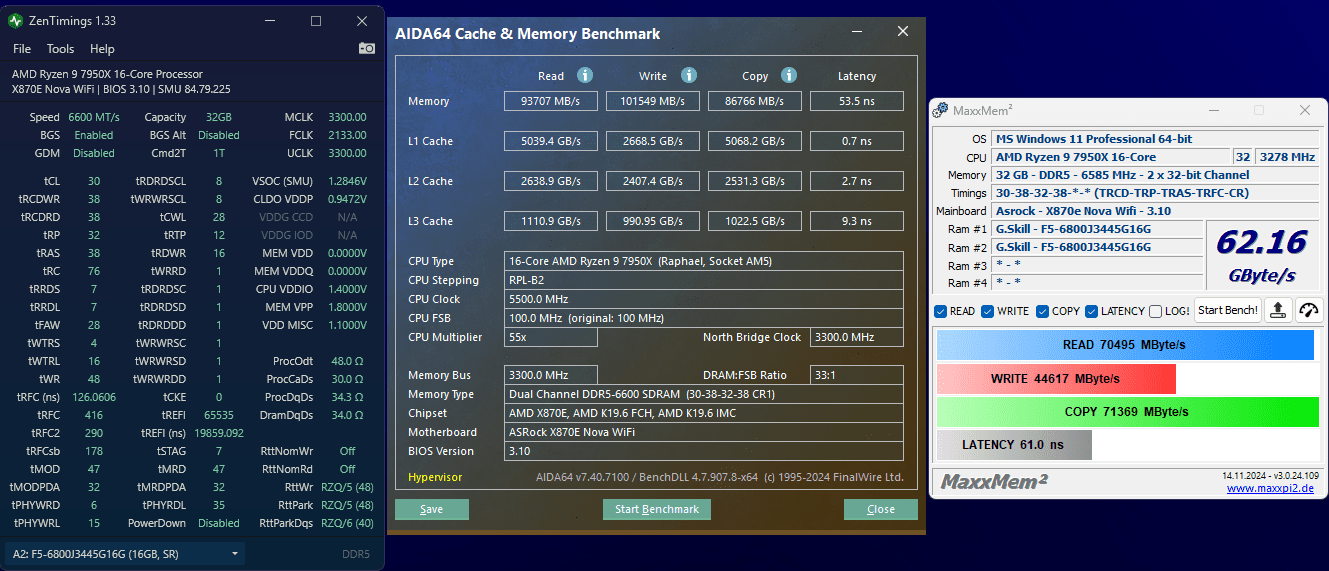Click the MaxxMem Timings 30-38-32-38 value
Image resolution: width=1329 pixels, height=571 pixels.
[x=1154, y=193]
